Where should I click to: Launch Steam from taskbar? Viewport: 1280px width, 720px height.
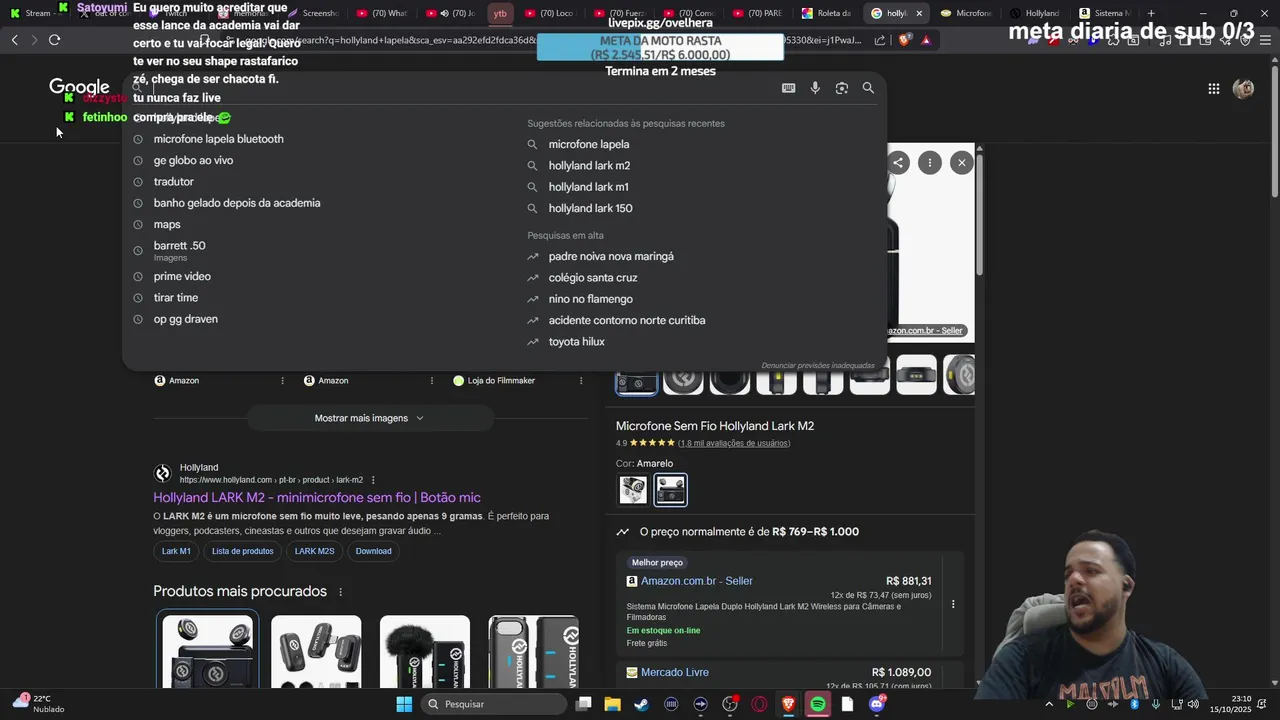641,704
